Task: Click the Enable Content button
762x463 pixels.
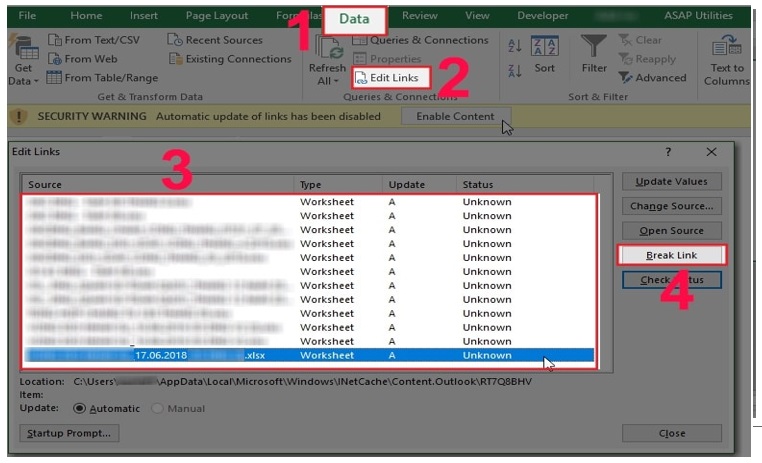Action: click(x=455, y=116)
